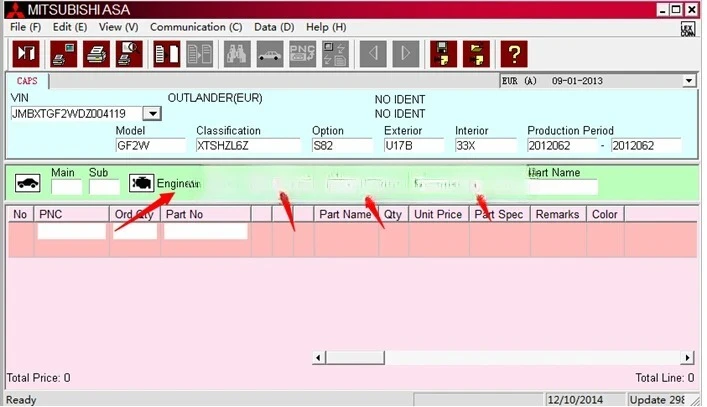Click the previous page left arrow icon
This screenshot has width=707, height=407.
(373, 54)
